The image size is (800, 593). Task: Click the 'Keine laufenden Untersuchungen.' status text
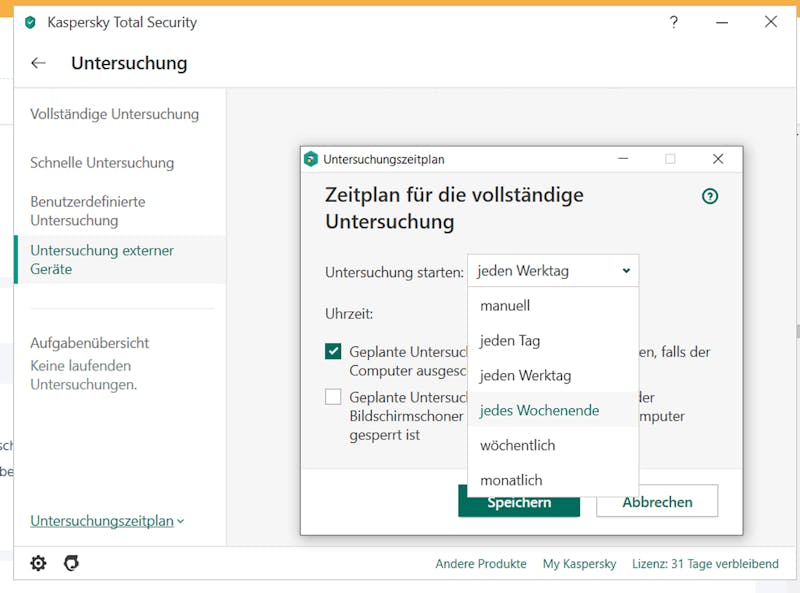84,375
